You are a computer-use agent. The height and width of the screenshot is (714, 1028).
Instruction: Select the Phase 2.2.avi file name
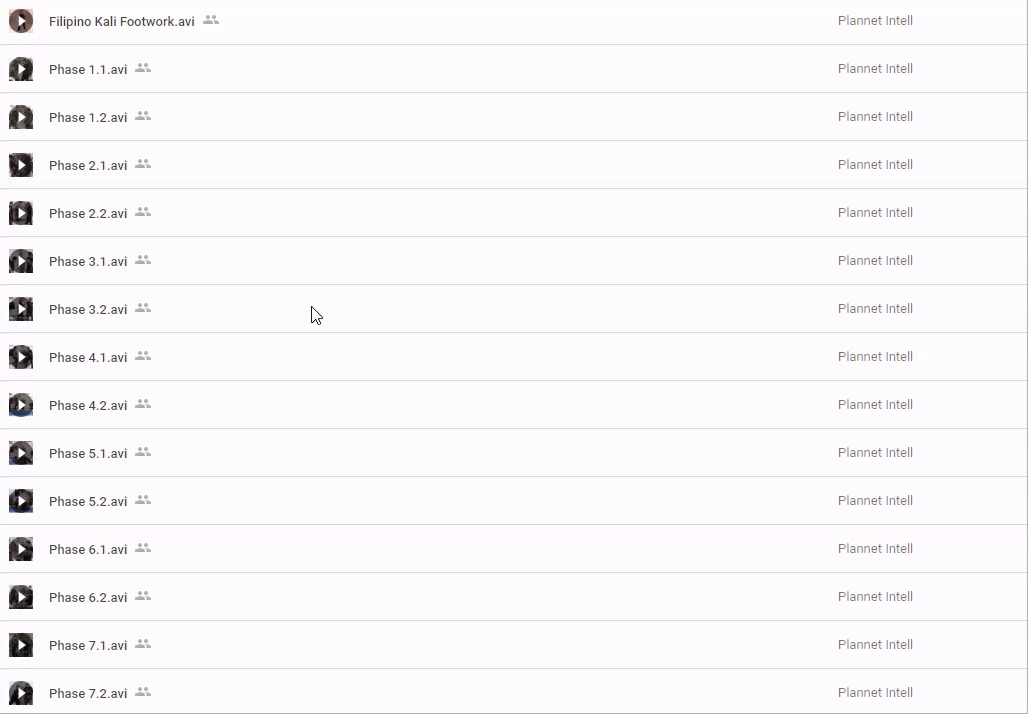click(88, 213)
